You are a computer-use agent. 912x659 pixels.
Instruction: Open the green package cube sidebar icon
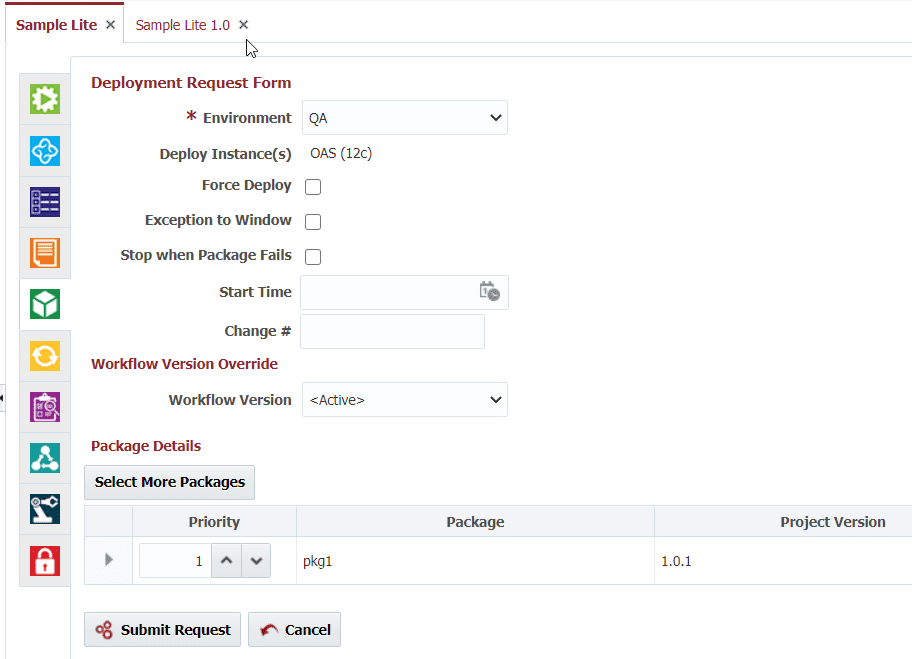(x=45, y=304)
